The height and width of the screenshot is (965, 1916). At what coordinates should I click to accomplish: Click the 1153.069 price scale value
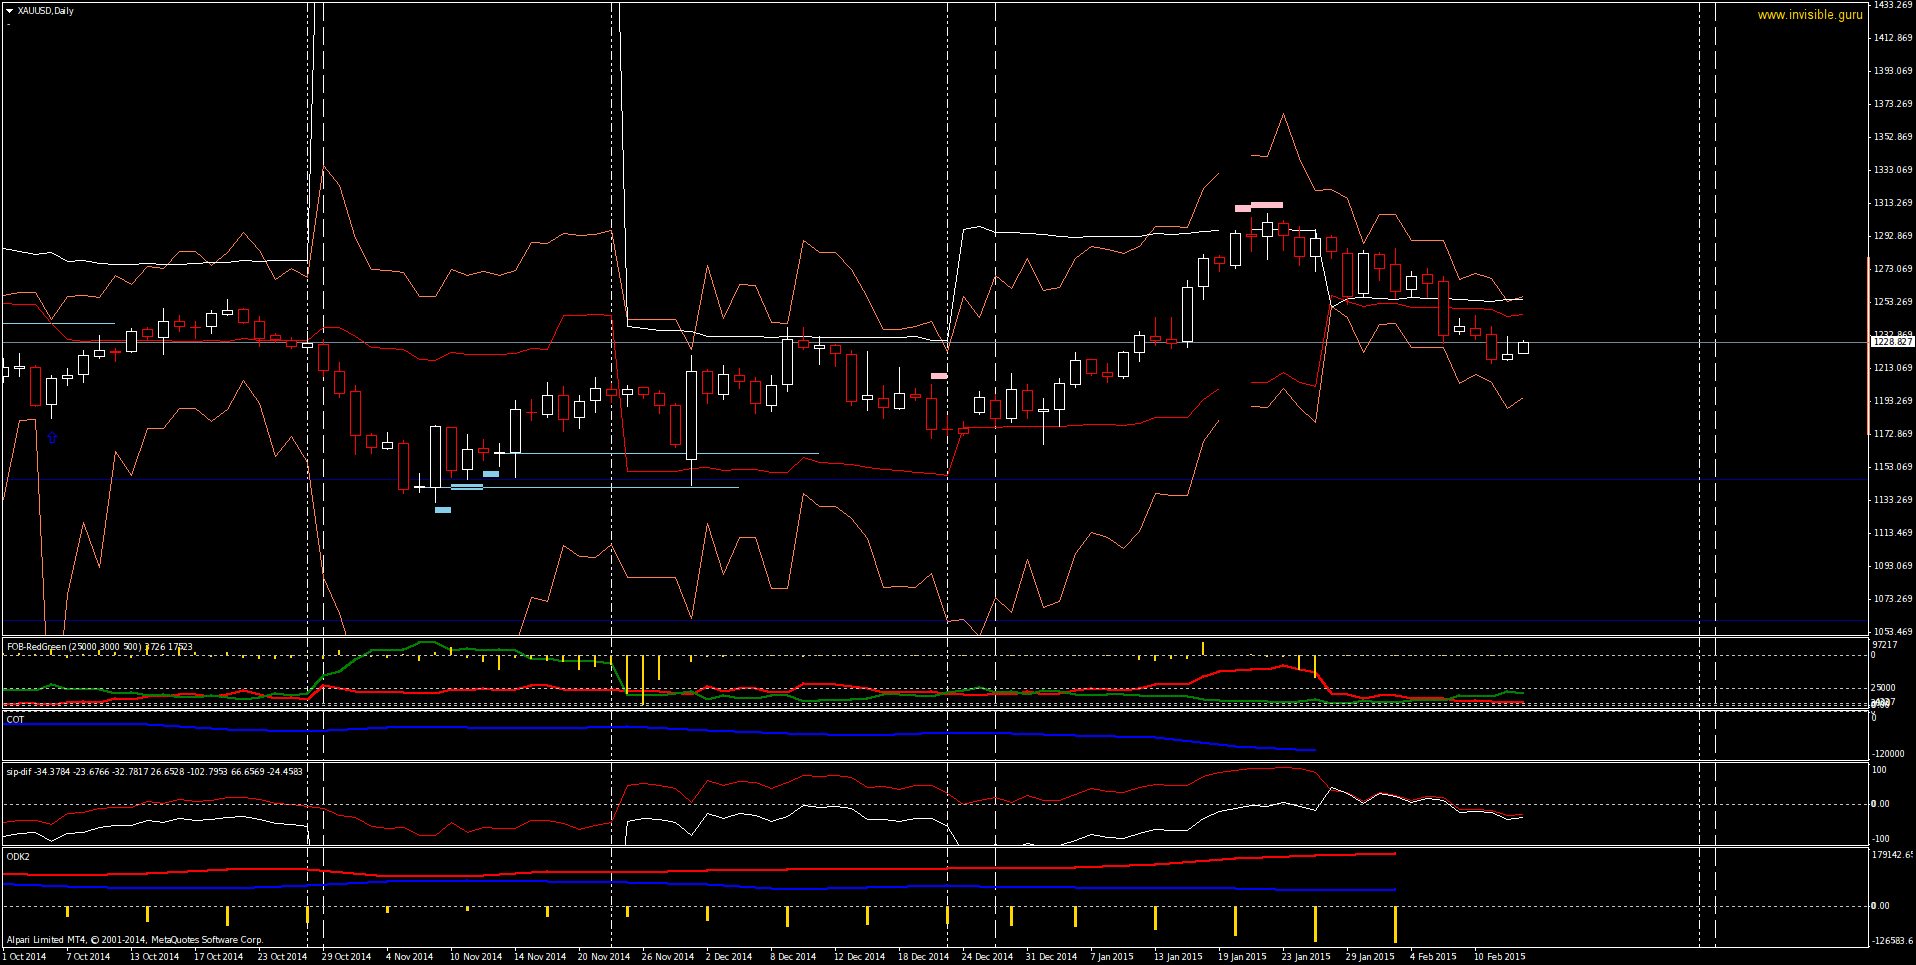(1892, 467)
